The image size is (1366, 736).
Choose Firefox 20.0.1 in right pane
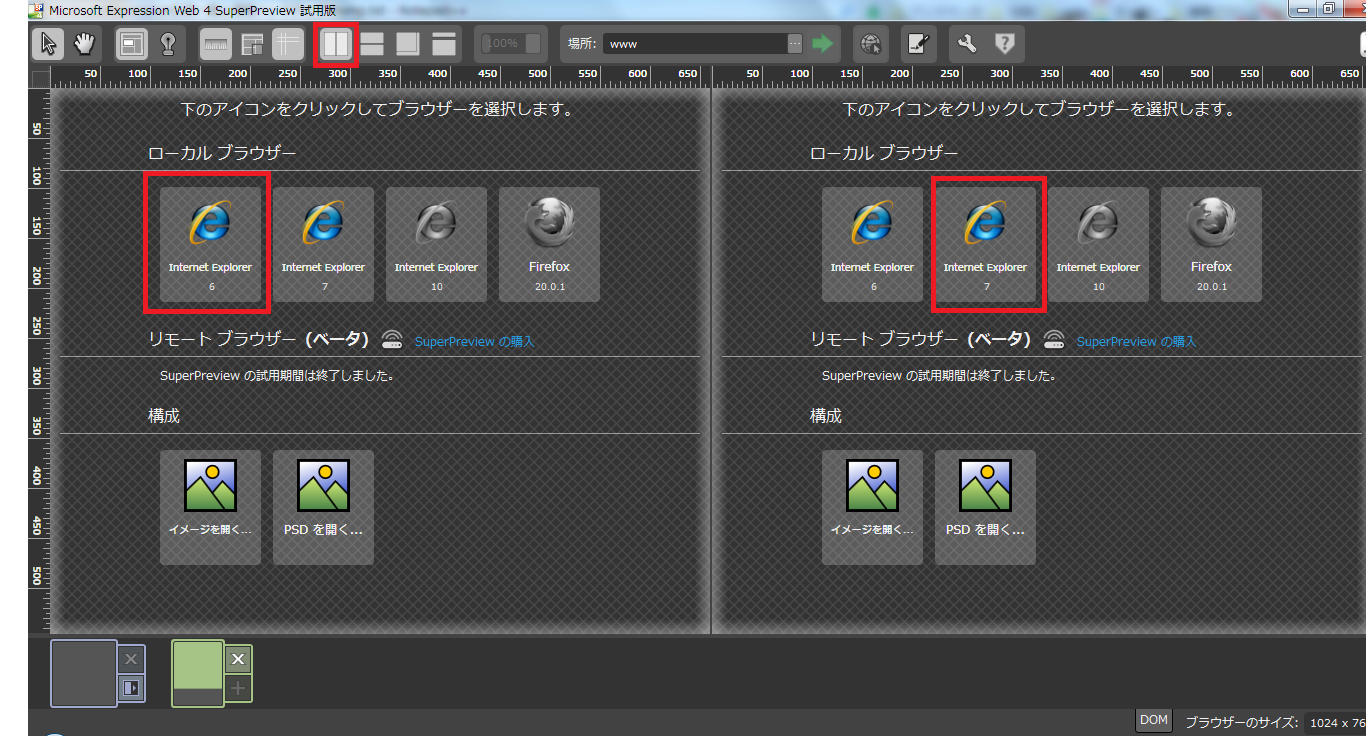pos(1211,244)
